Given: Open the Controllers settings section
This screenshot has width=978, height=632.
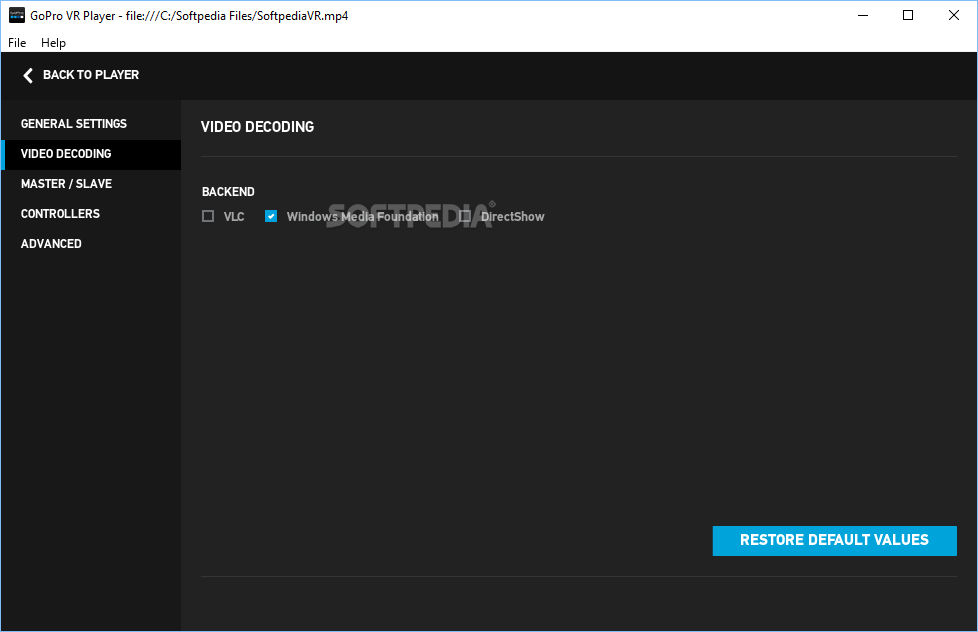Looking at the screenshot, I should click(x=92, y=214).
